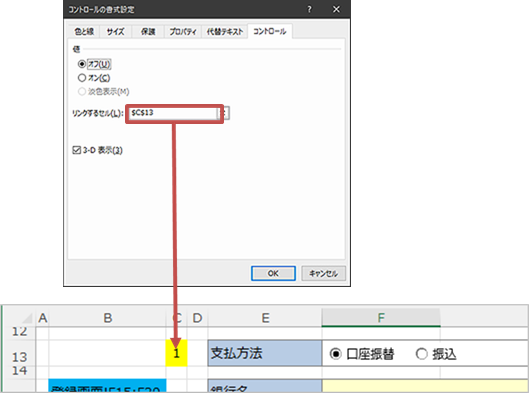This screenshot has width=529, height=393.
Task: Switch to the 代替テキスト tab
Action: 225,31
